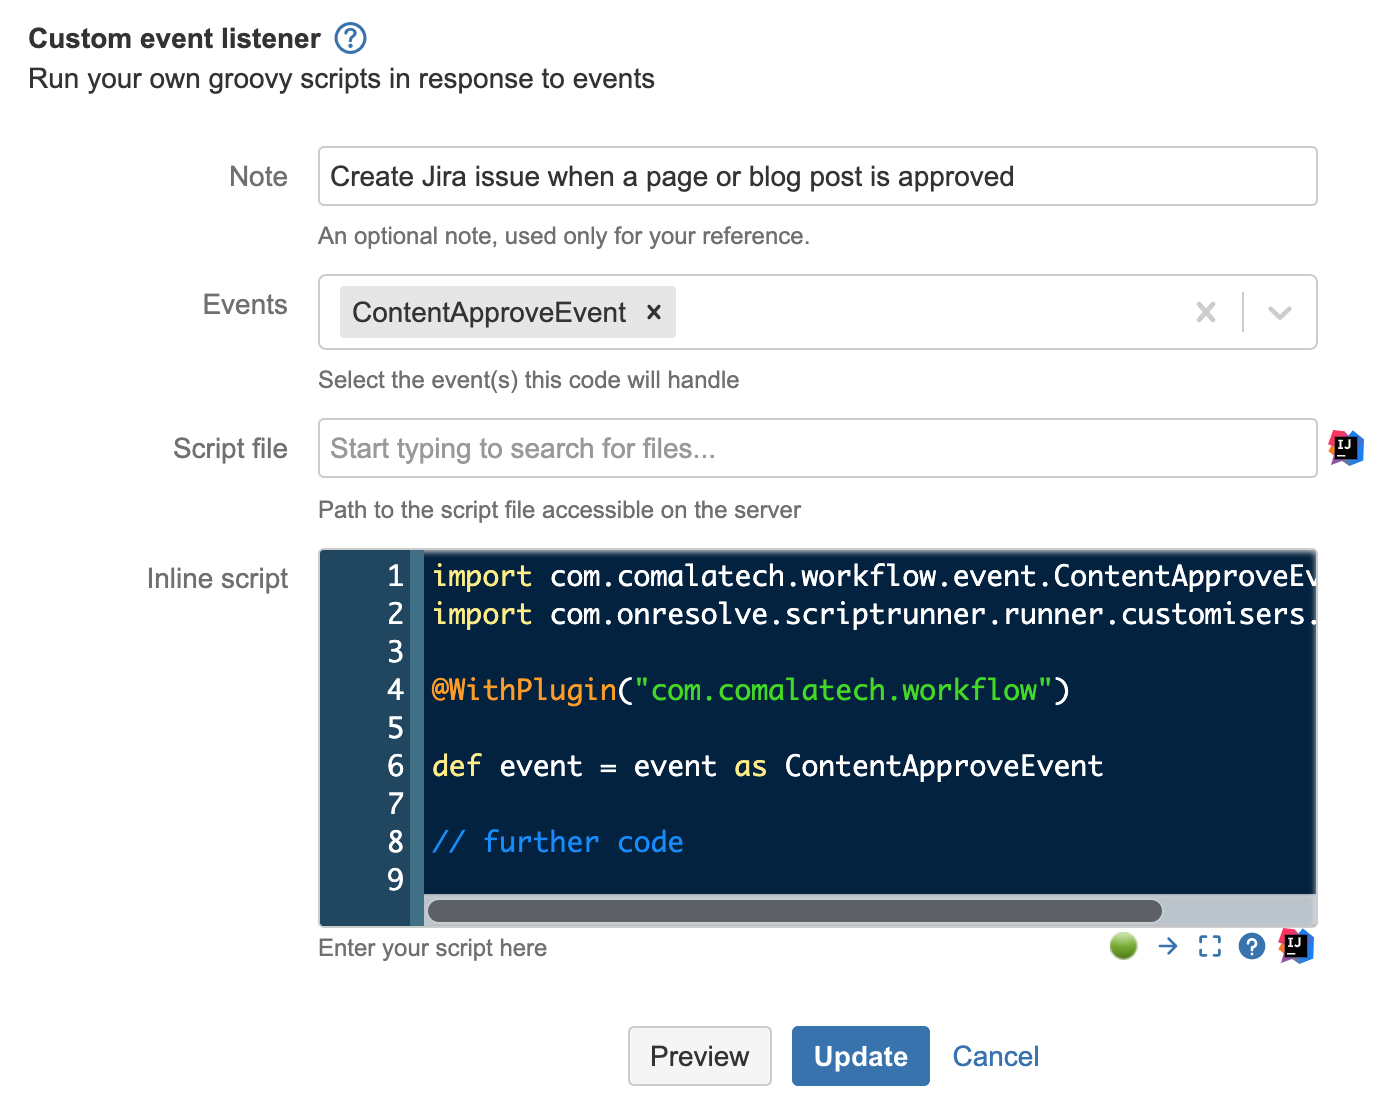Viewport: 1388px width, 1118px height.
Task: Open the blue help icon below the editor
Action: 1252,945
